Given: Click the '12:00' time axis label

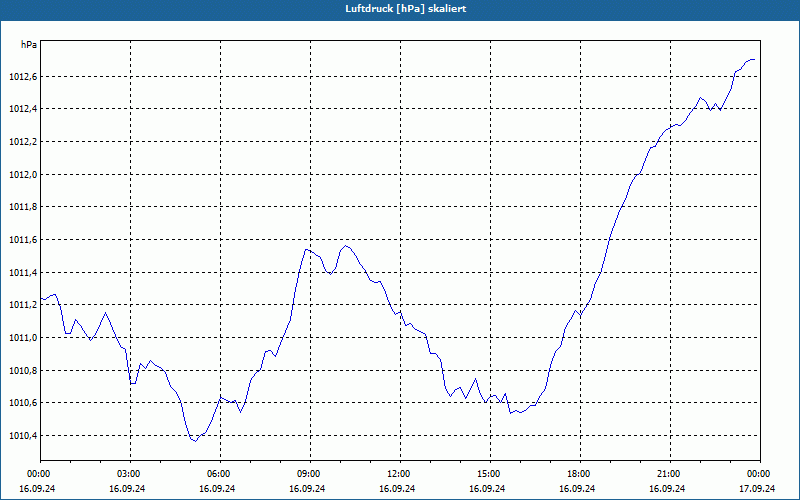Looking at the screenshot, I should tap(400, 474).
